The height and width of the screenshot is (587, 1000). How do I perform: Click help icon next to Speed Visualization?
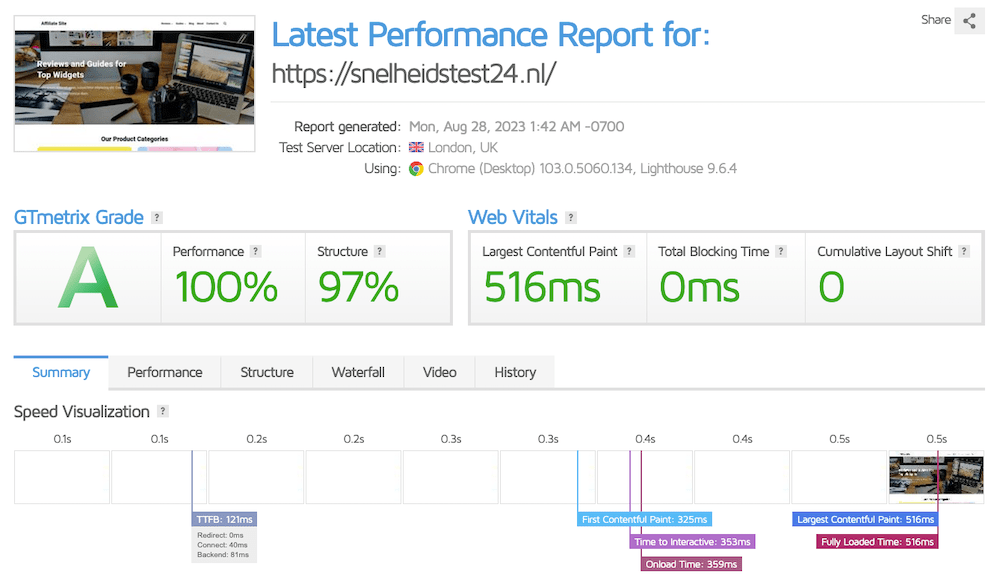pos(163,412)
